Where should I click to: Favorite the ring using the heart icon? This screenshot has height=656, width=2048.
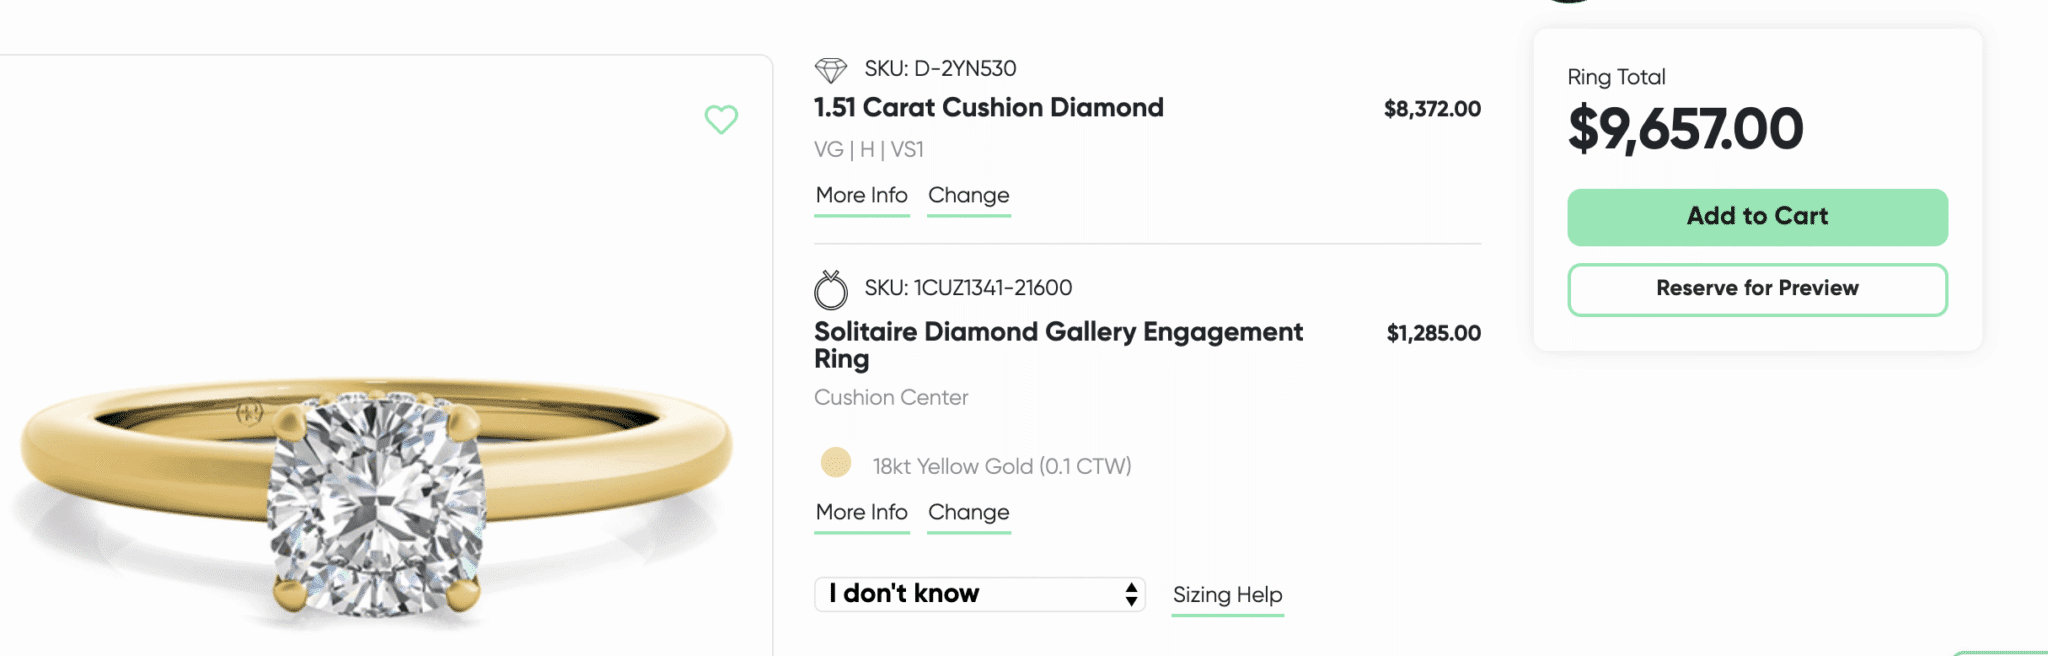[719, 120]
